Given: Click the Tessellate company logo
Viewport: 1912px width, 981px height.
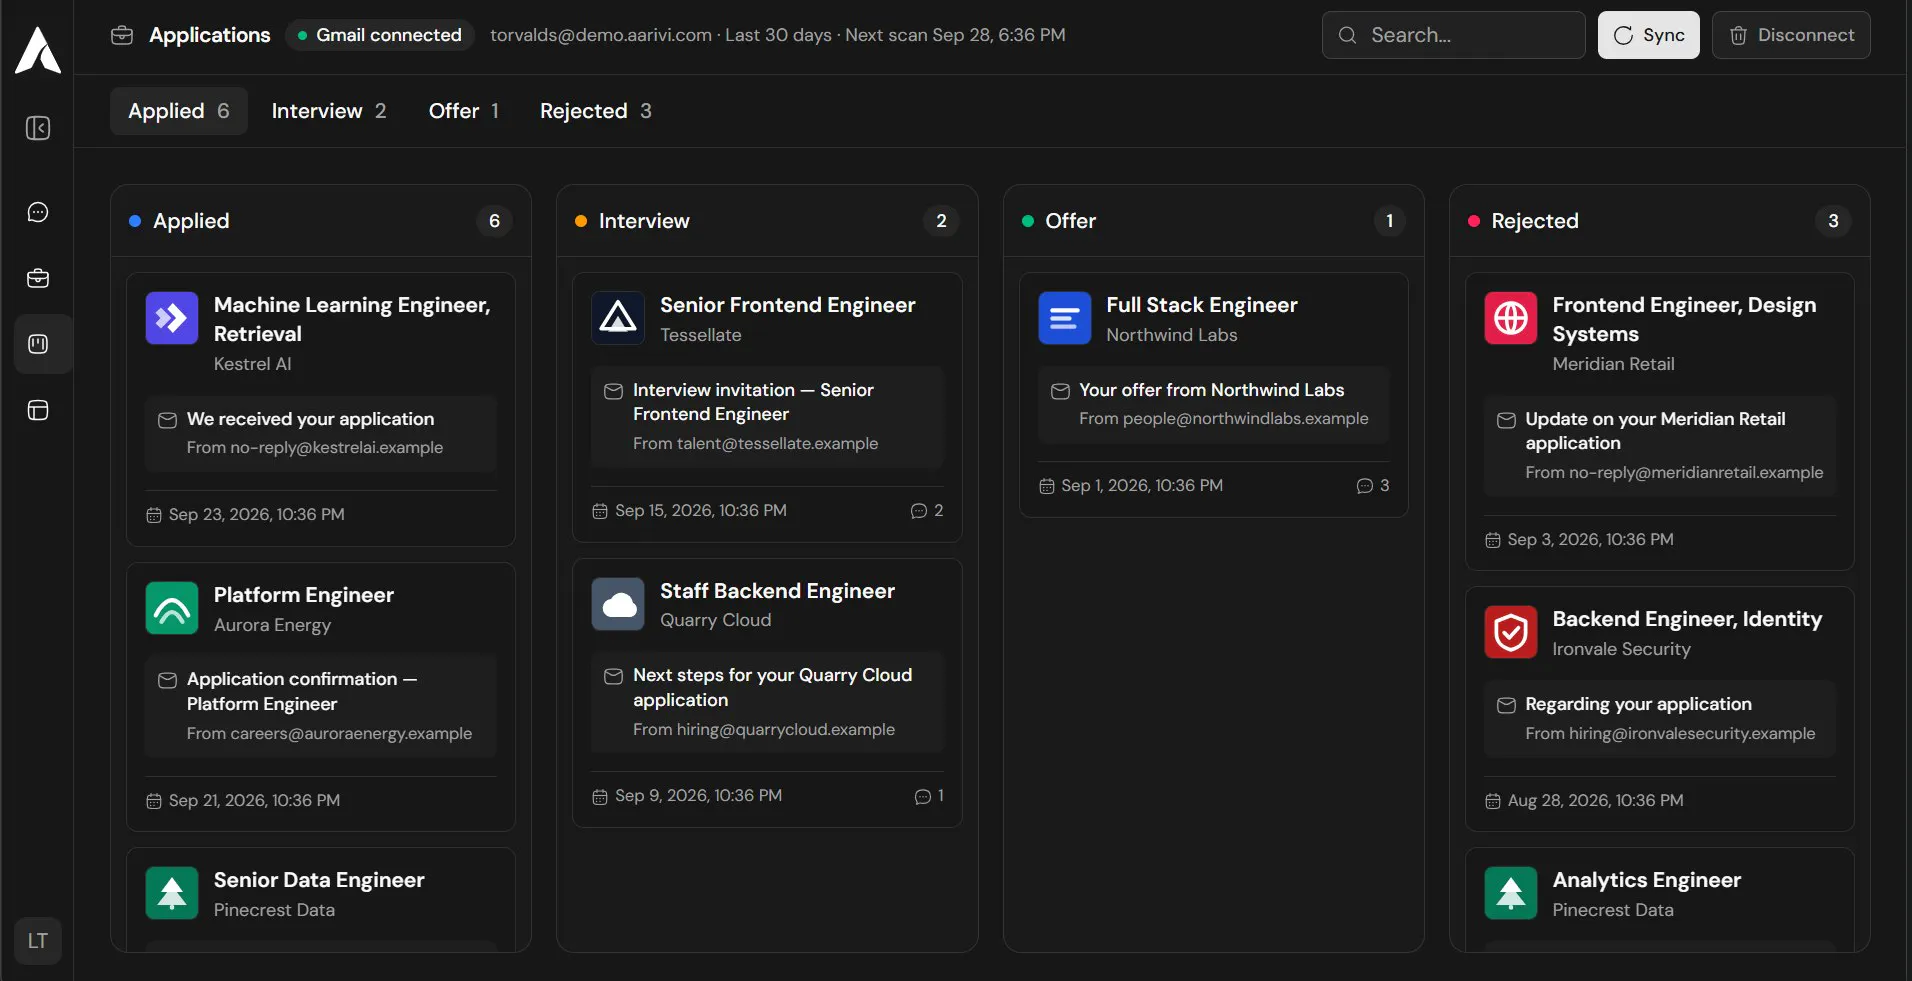Looking at the screenshot, I should tap(618, 318).
